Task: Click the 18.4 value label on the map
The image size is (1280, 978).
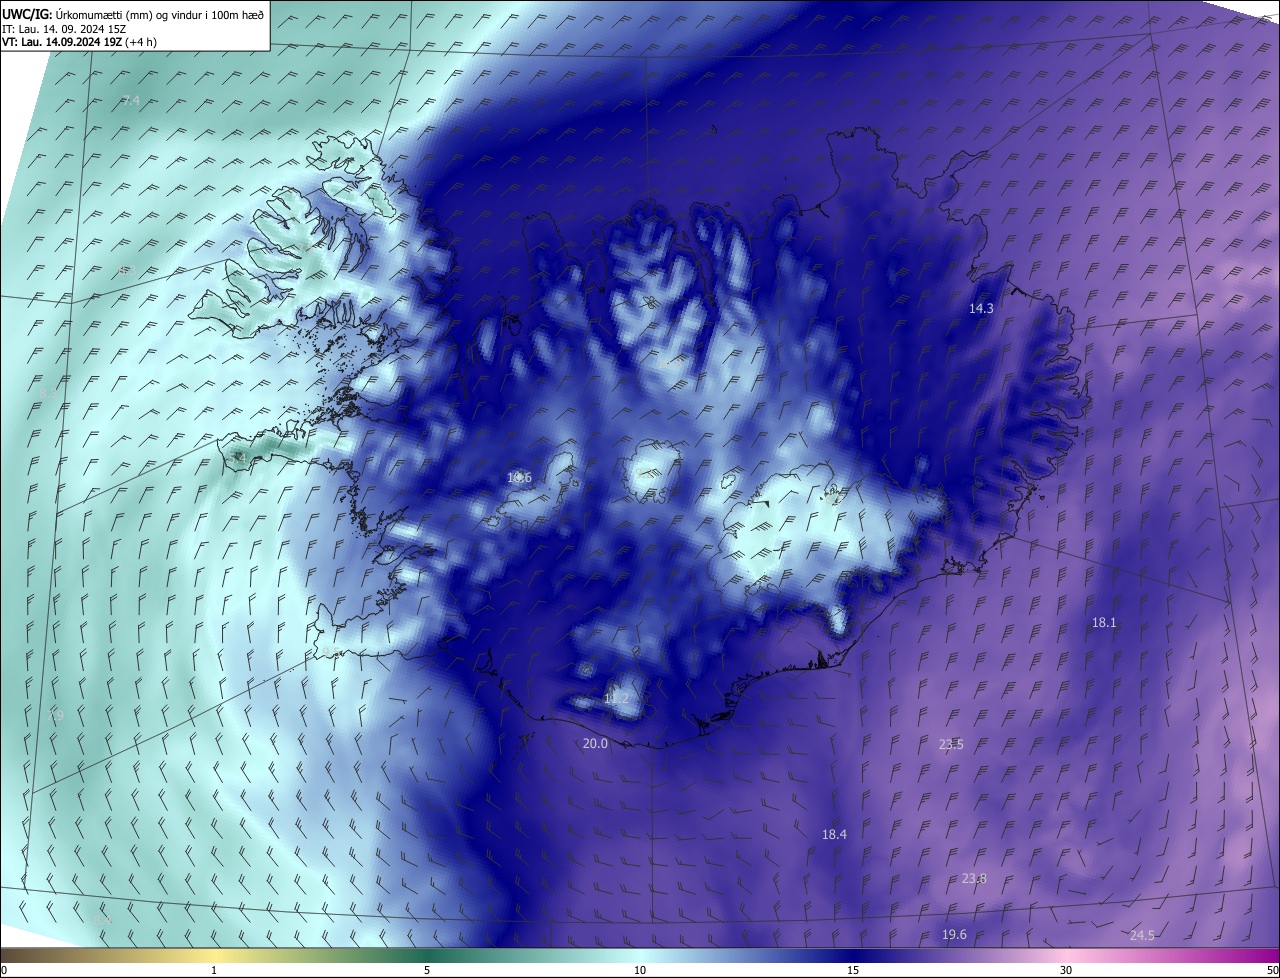Action: coord(834,835)
